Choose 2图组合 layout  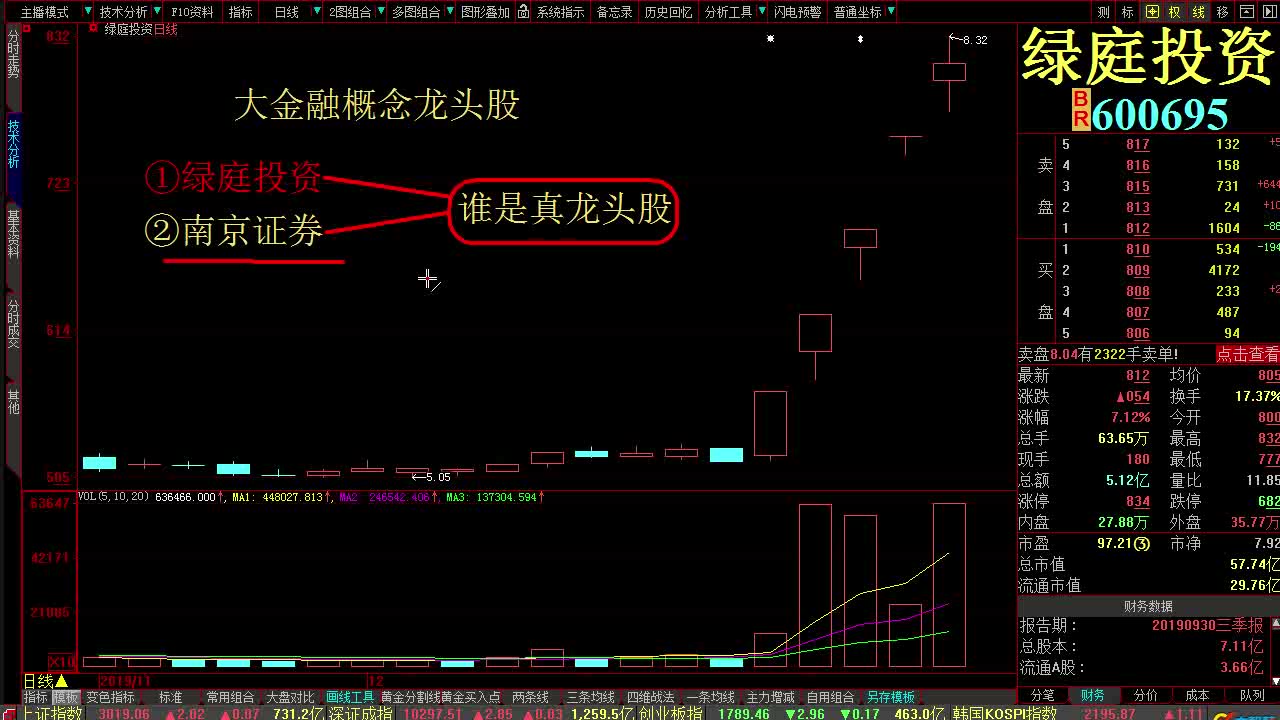click(350, 12)
